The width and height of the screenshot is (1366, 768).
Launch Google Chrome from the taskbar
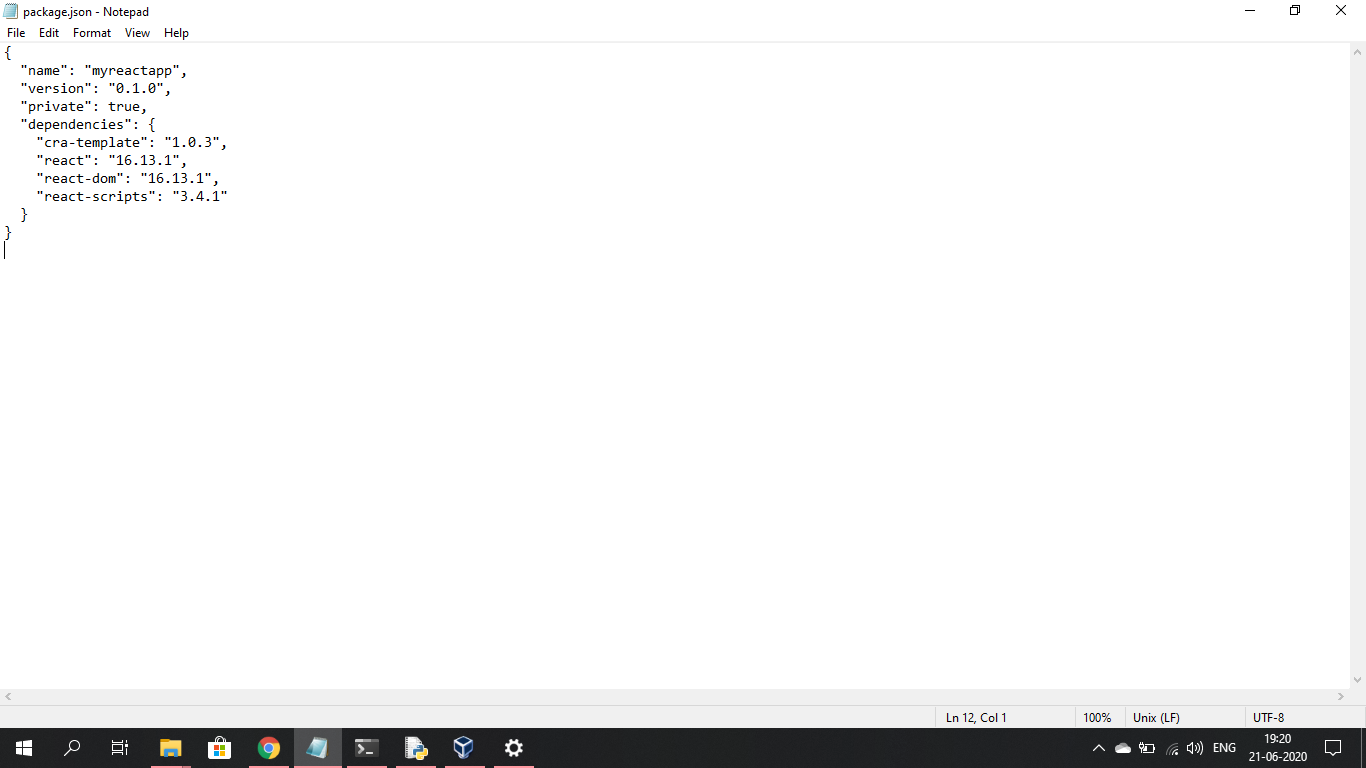pyautogui.click(x=268, y=748)
